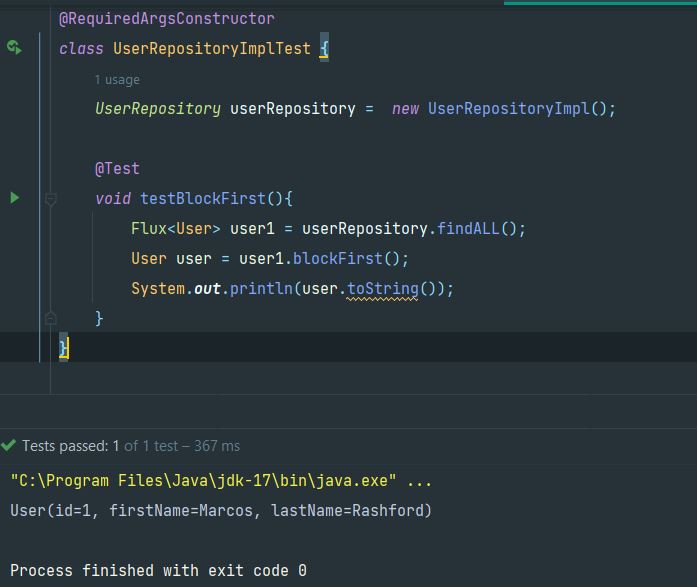The image size is (697, 587).
Task: Click the @RequiredArgsConstructor annotation
Action: click(166, 18)
